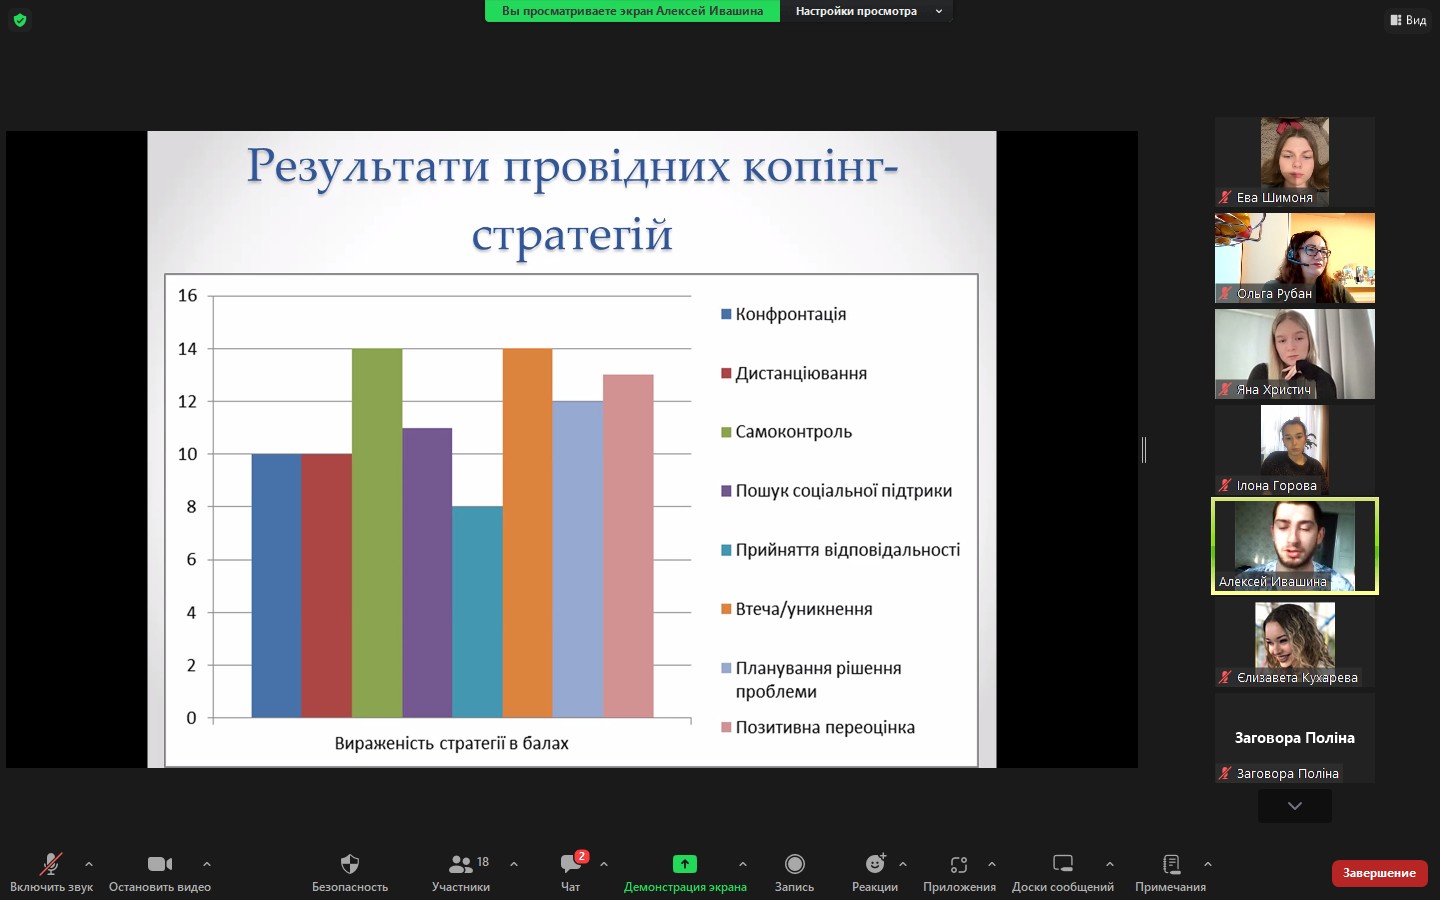Click the Планування рішення проблеми legend label

pos(818,680)
